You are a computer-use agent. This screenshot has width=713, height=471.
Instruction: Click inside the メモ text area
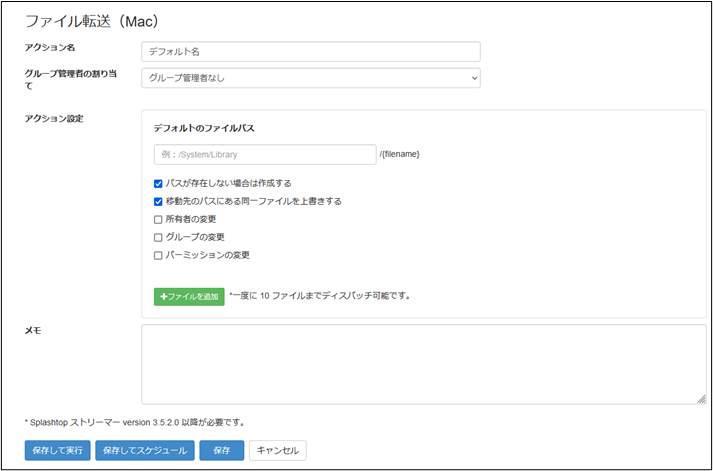pyautogui.click(x=424, y=364)
